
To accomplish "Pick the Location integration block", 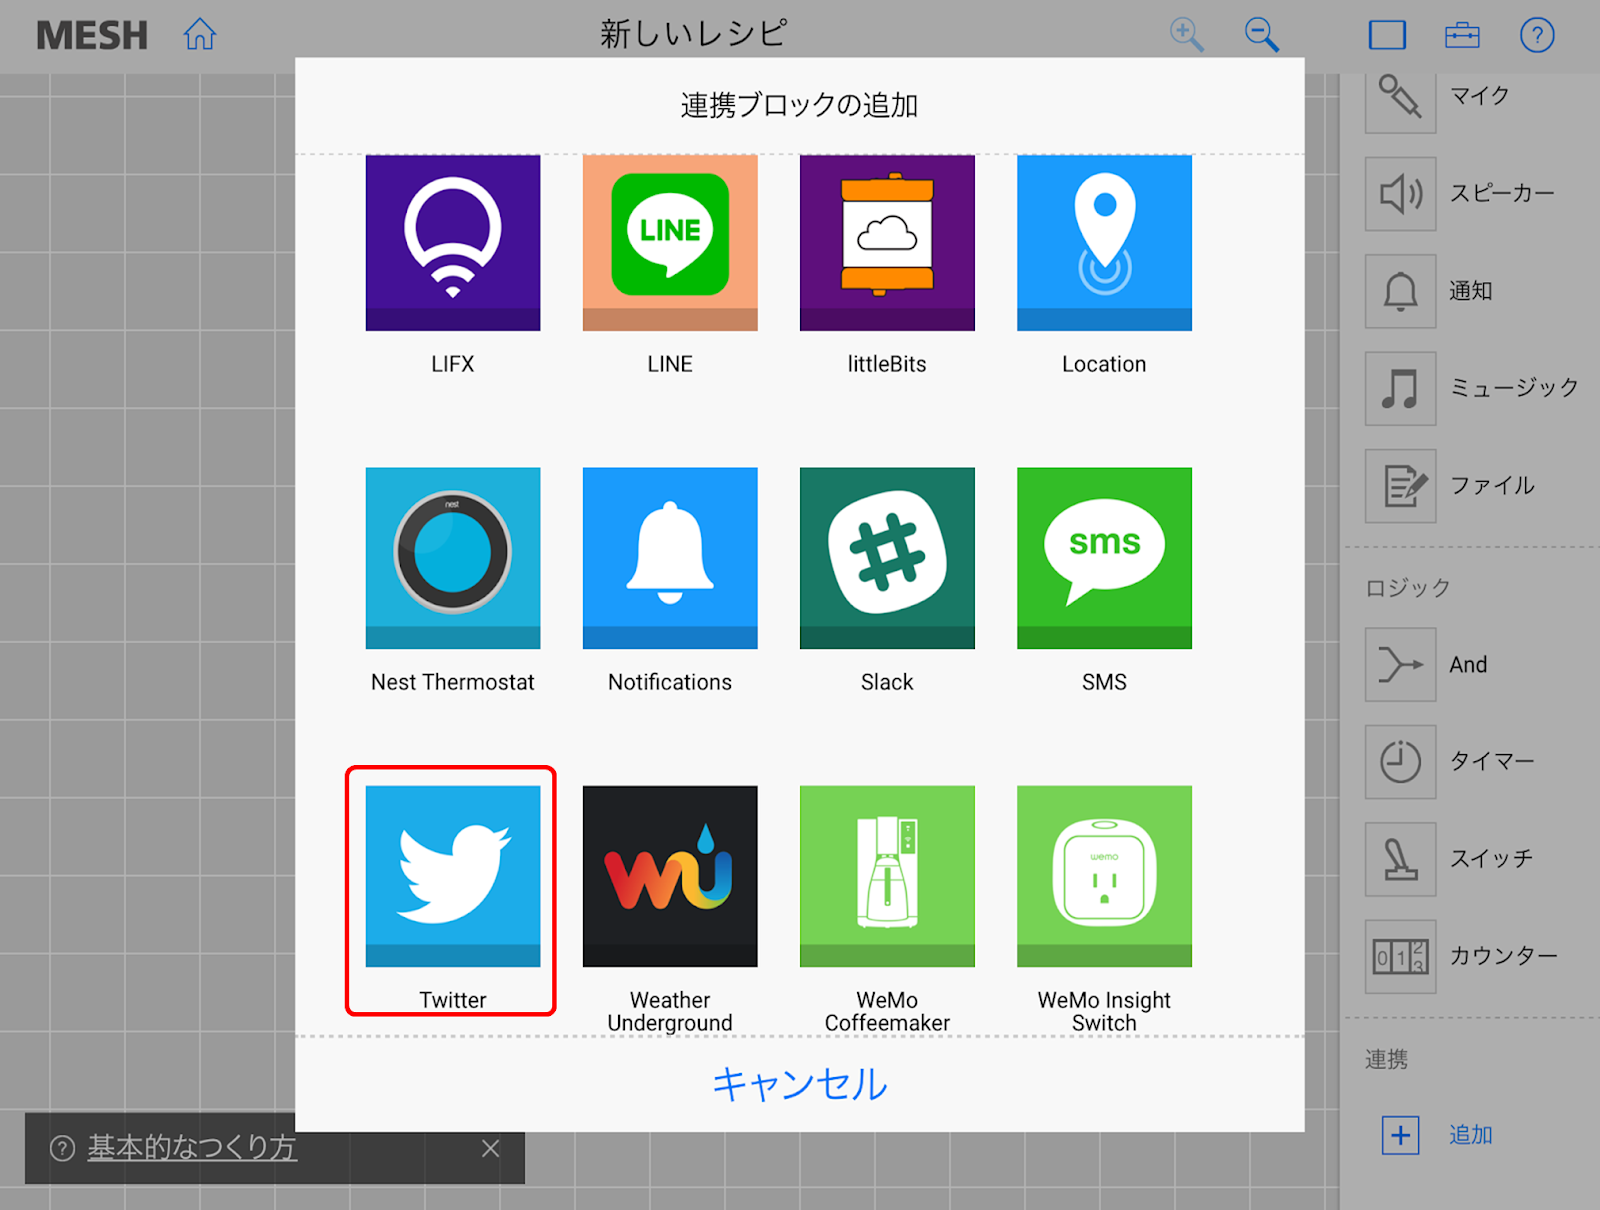I will coord(1104,243).
